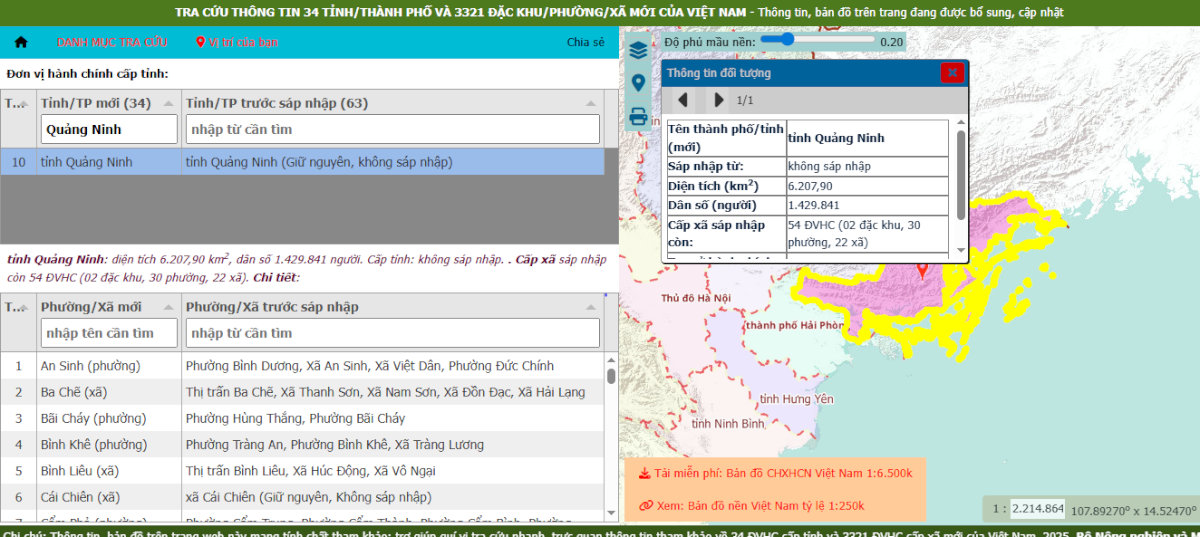The image size is (1200, 537).
Task: Click Vị trí của bạn in the top bar
Action: 237,42
